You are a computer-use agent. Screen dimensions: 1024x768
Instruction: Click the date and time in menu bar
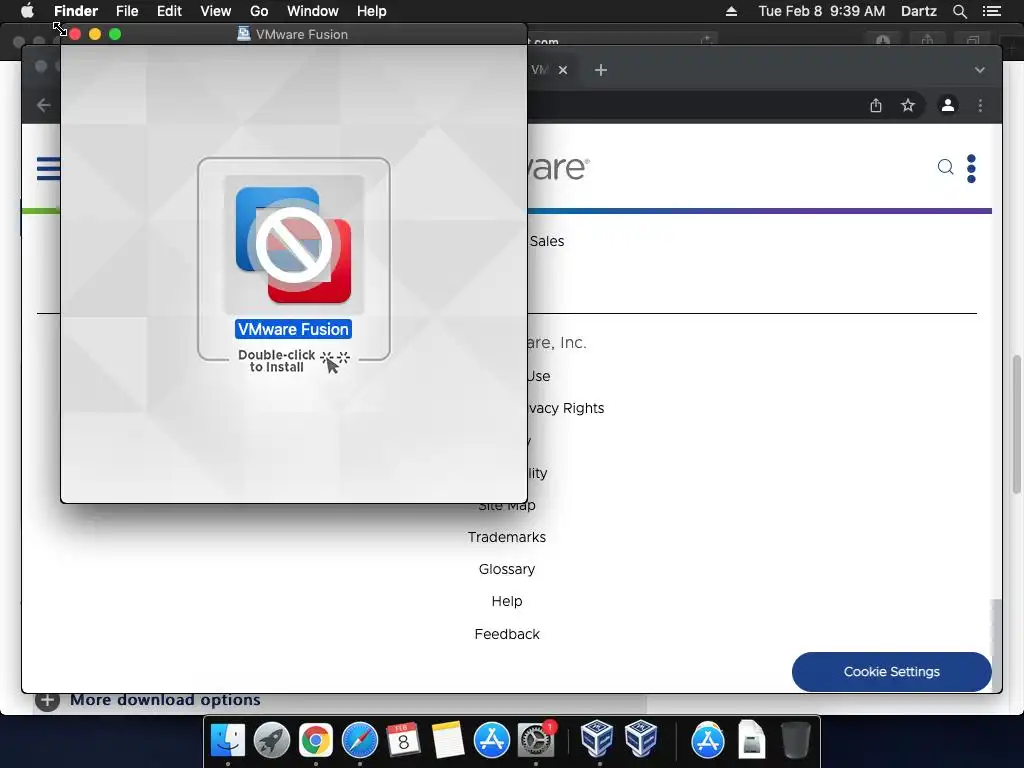pos(822,11)
